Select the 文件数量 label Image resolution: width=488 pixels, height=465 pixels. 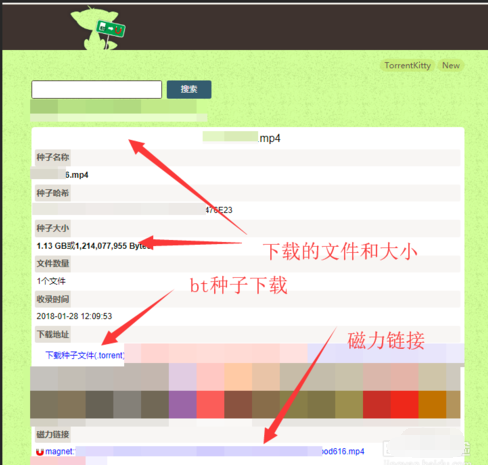[53, 264]
